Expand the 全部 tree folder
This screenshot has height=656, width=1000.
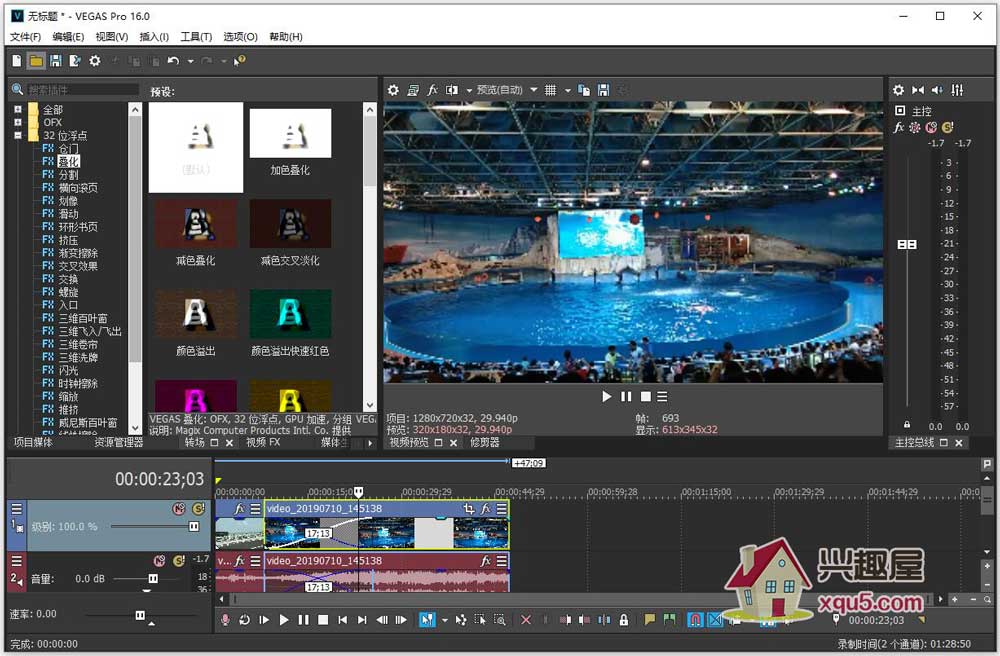coord(18,110)
